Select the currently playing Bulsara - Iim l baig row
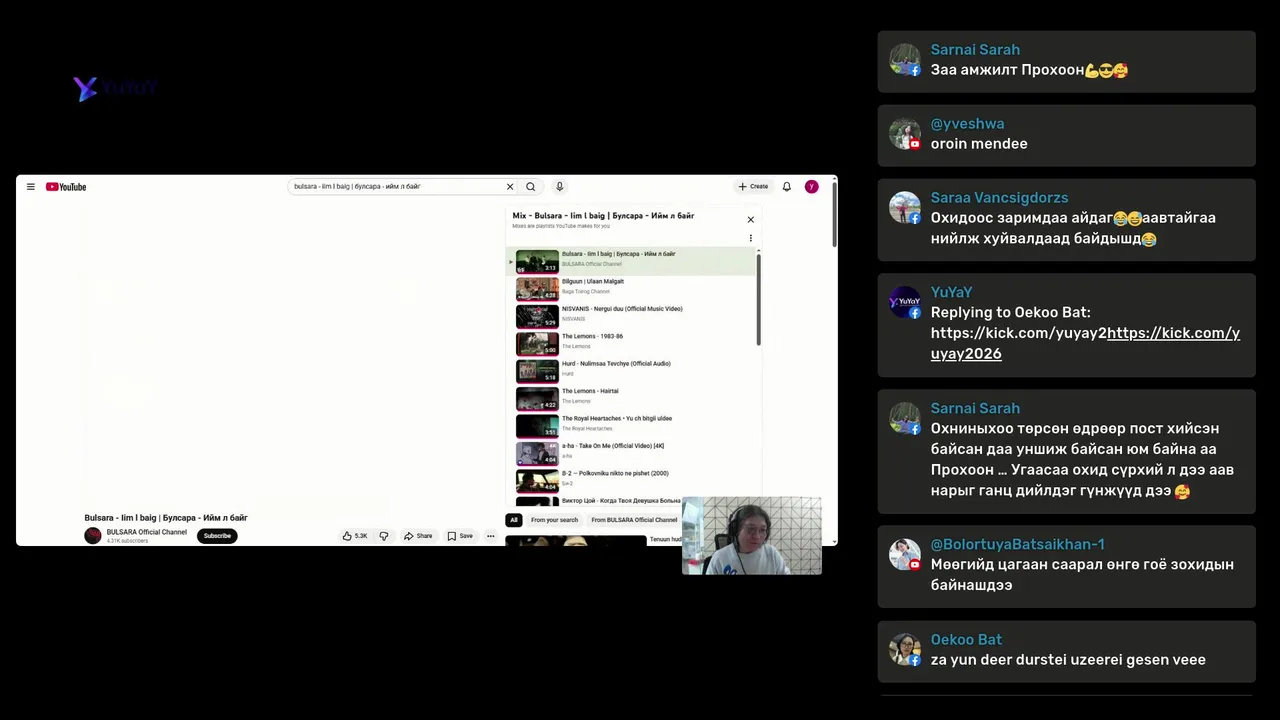Viewport: 1280px width, 720px height. click(631, 261)
